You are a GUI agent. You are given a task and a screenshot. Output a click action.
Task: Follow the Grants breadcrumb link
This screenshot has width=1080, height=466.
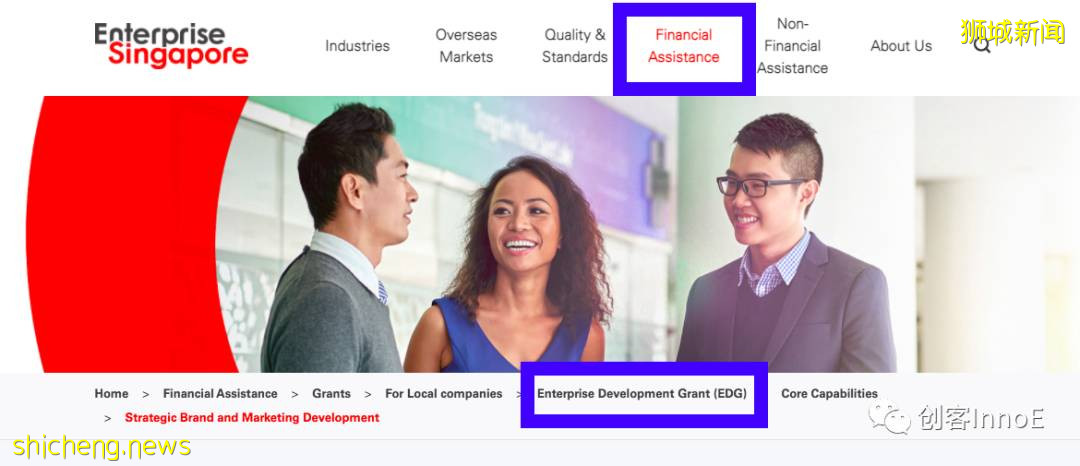click(331, 394)
